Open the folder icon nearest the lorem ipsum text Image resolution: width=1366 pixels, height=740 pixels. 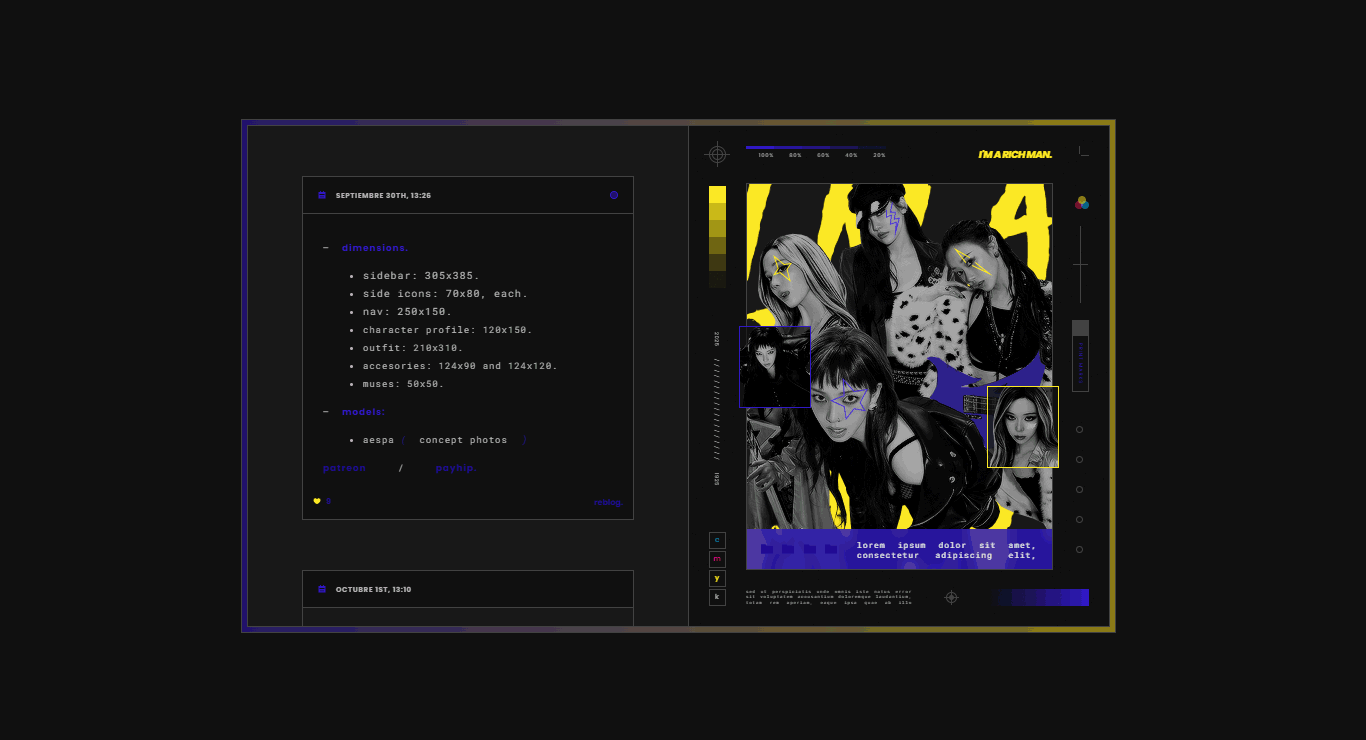click(x=831, y=549)
